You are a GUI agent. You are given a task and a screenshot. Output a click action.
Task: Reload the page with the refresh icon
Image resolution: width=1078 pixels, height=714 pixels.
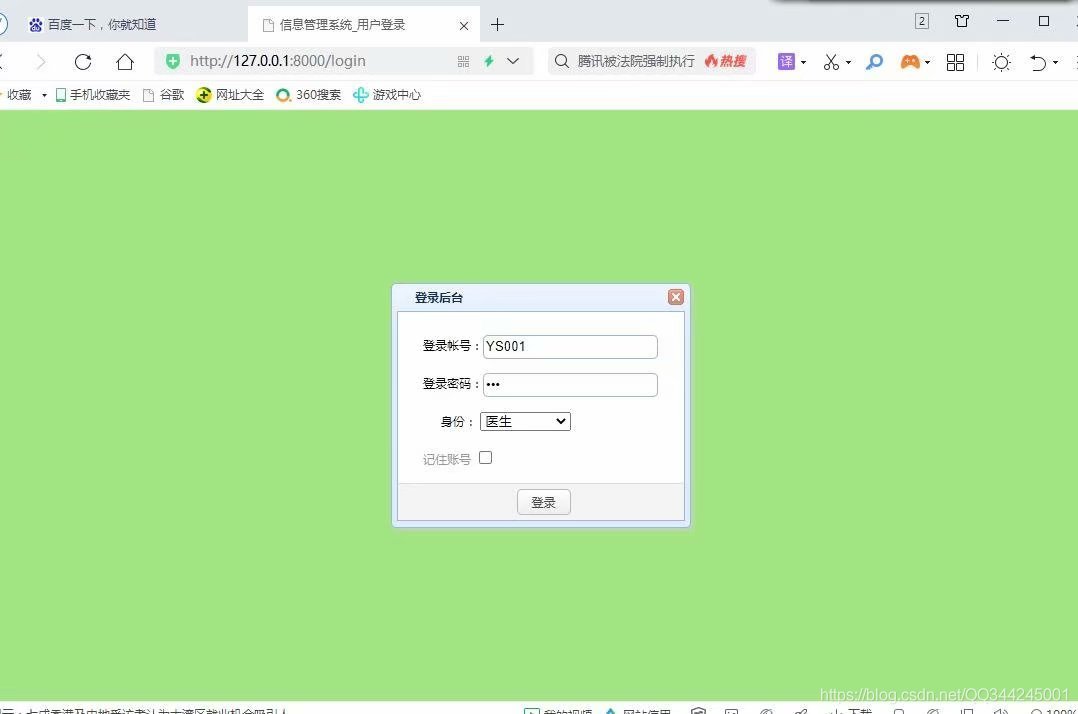click(83, 62)
